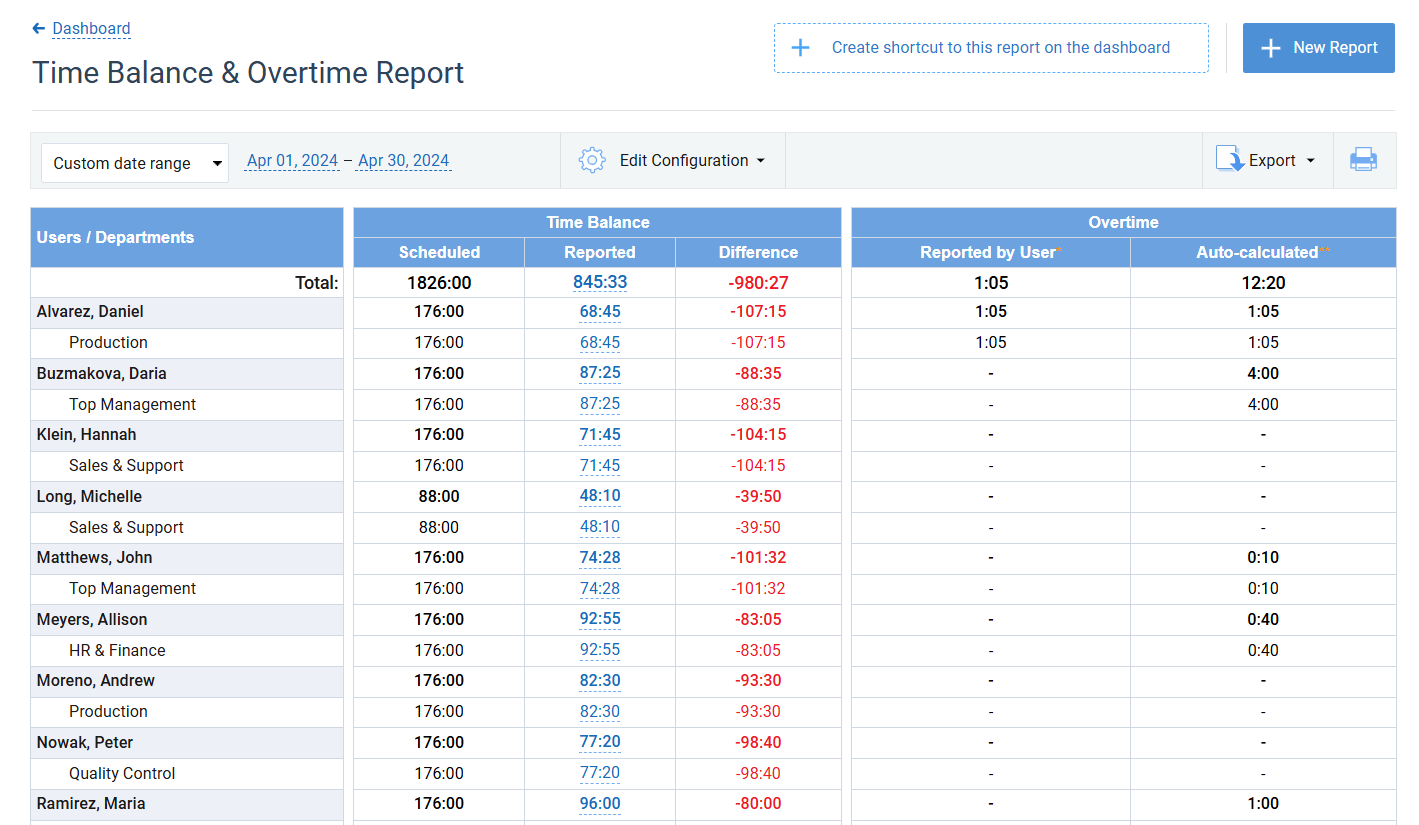Open Quality Control reported time 77:20
The width and height of the screenshot is (1419, 825).
point(600,773)
